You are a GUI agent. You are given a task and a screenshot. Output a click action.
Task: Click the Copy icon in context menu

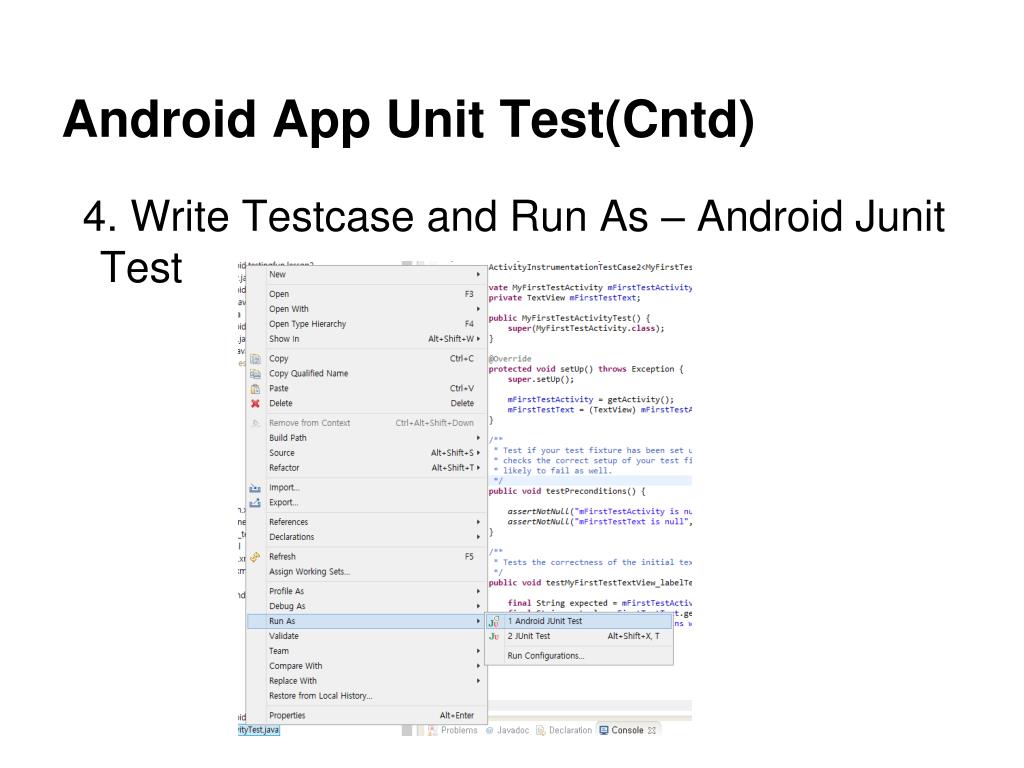click(x=255, y=359)
